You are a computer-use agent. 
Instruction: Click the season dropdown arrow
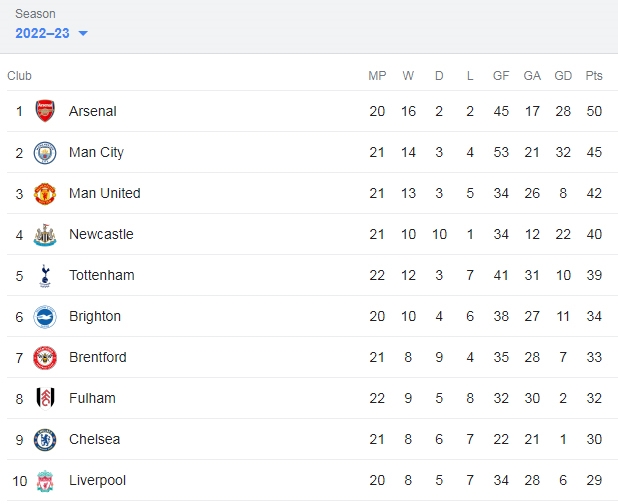pos(83,34)
